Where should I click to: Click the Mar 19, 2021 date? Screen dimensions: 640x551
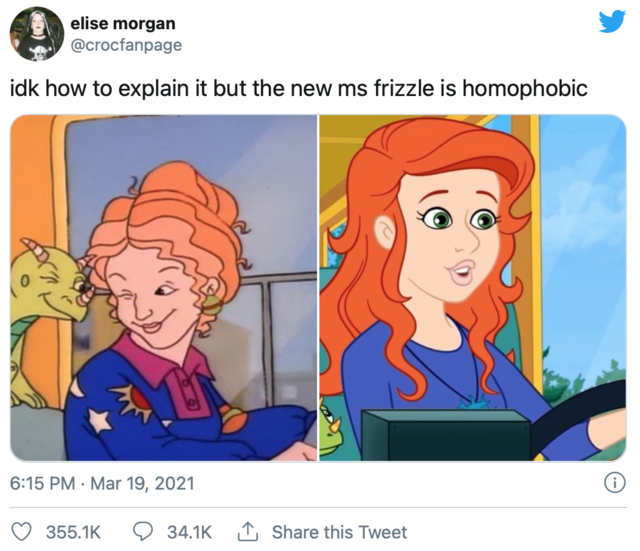pos(142,484)
